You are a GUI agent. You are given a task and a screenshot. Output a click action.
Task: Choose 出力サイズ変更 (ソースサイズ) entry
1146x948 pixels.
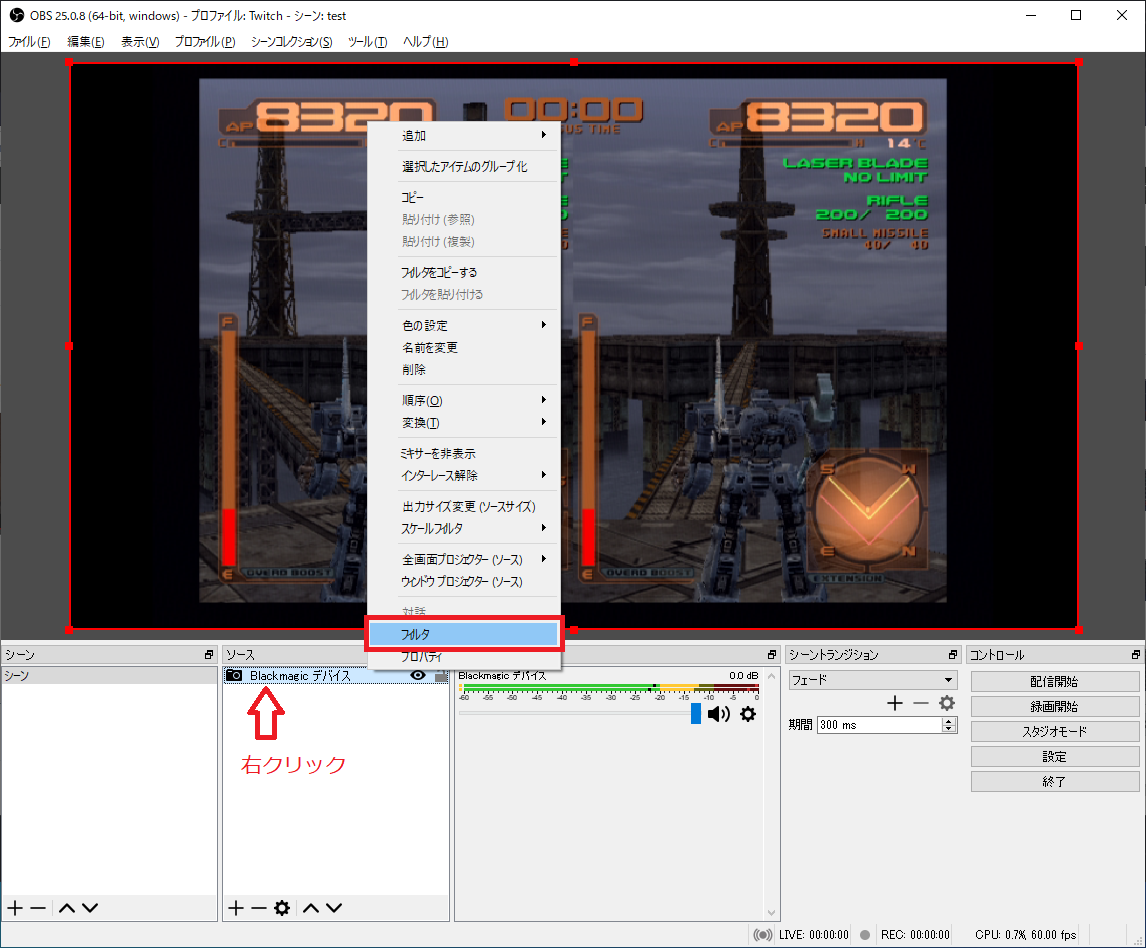[x=464, y=507]
